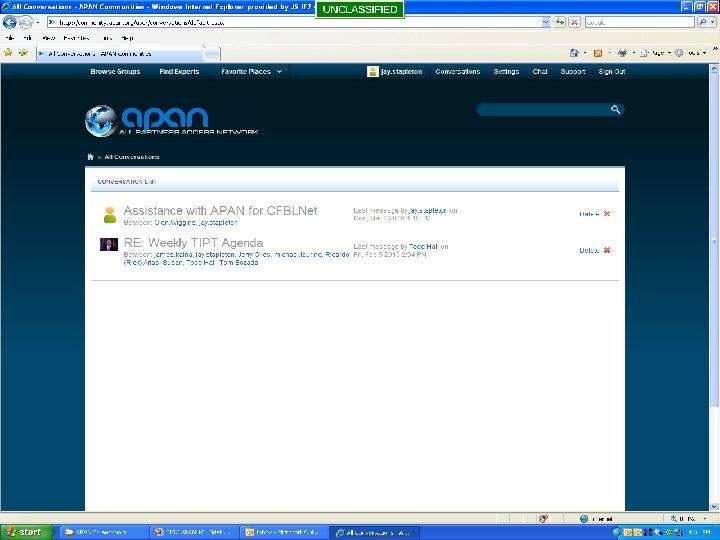720x540 pixels.
Task: Open the zoom level dropdown in status bar
Action: (x=705, y=519)
